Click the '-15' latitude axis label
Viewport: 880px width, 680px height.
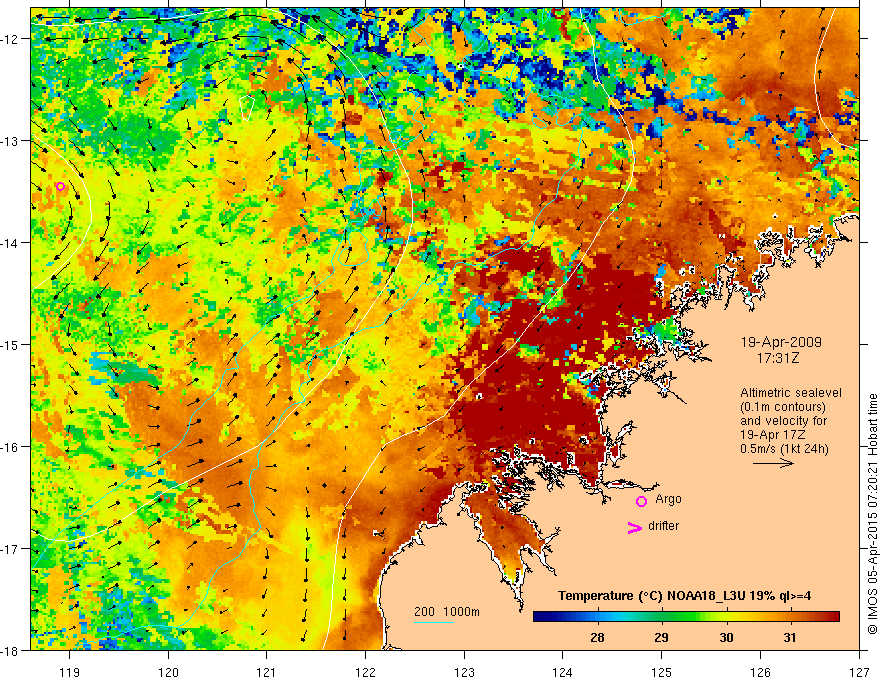(x=12, y=344)
